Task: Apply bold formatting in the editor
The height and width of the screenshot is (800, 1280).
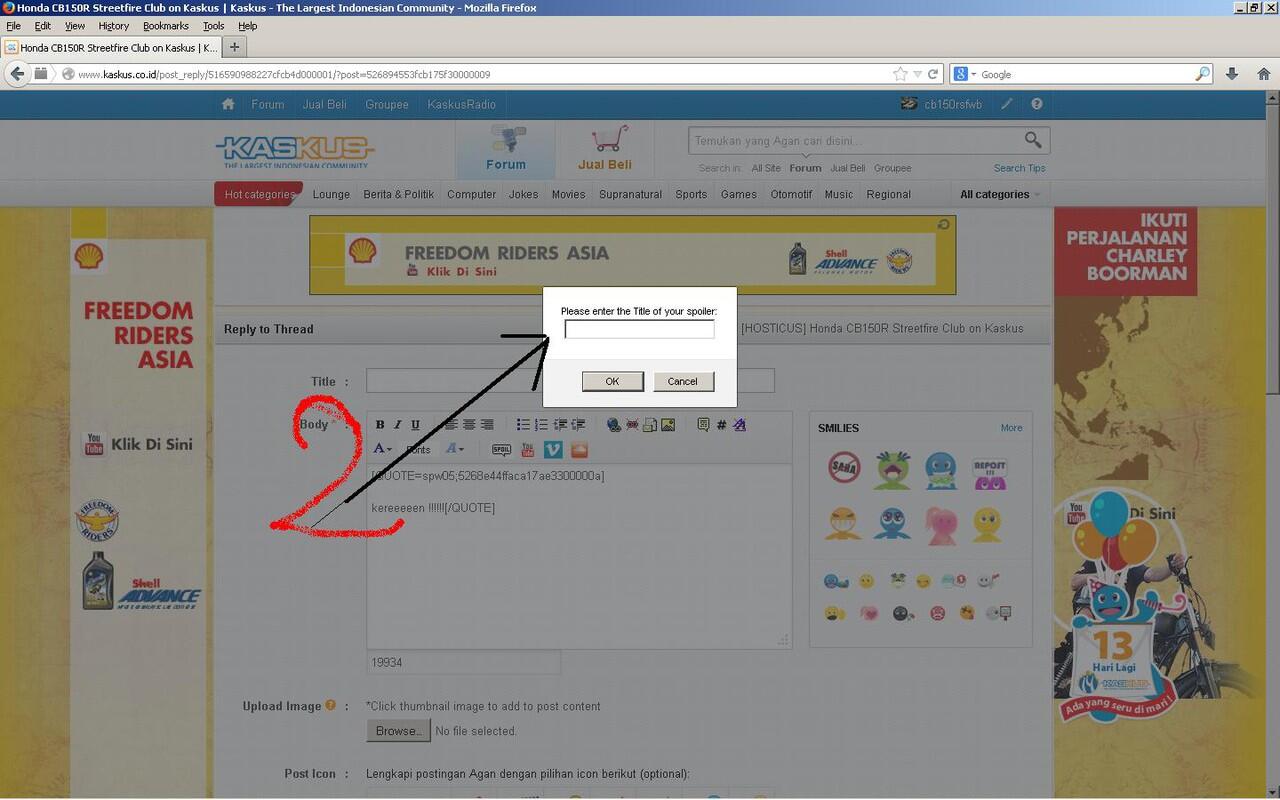Action: (x=380, y=425)
